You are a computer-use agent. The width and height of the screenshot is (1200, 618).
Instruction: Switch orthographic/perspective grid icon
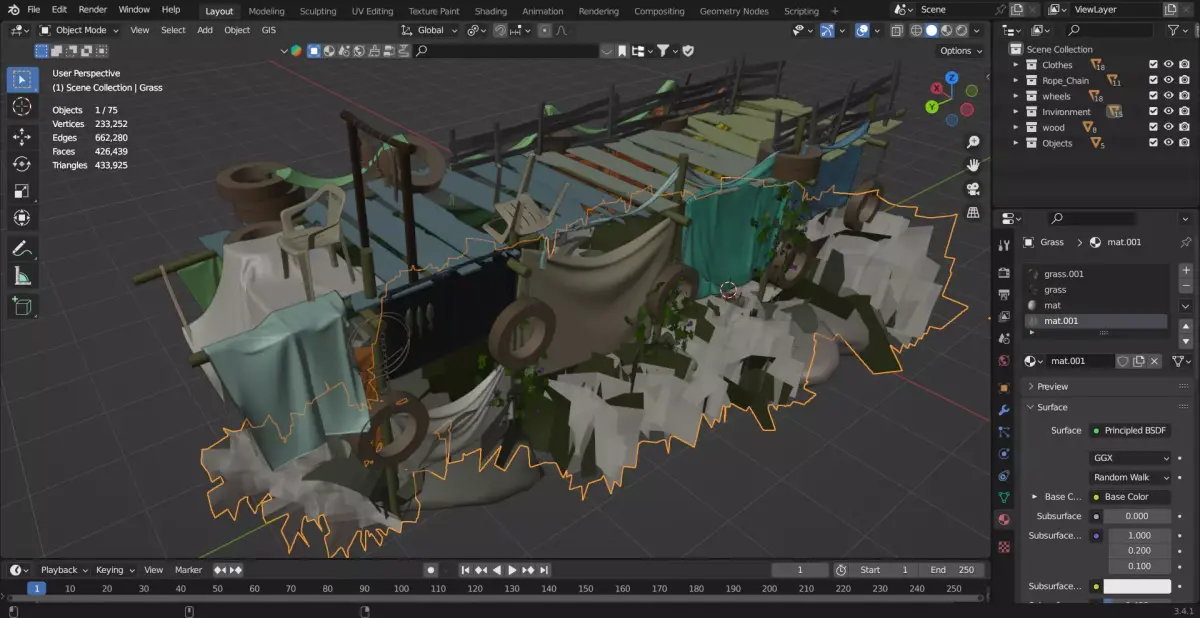(972, 213)
